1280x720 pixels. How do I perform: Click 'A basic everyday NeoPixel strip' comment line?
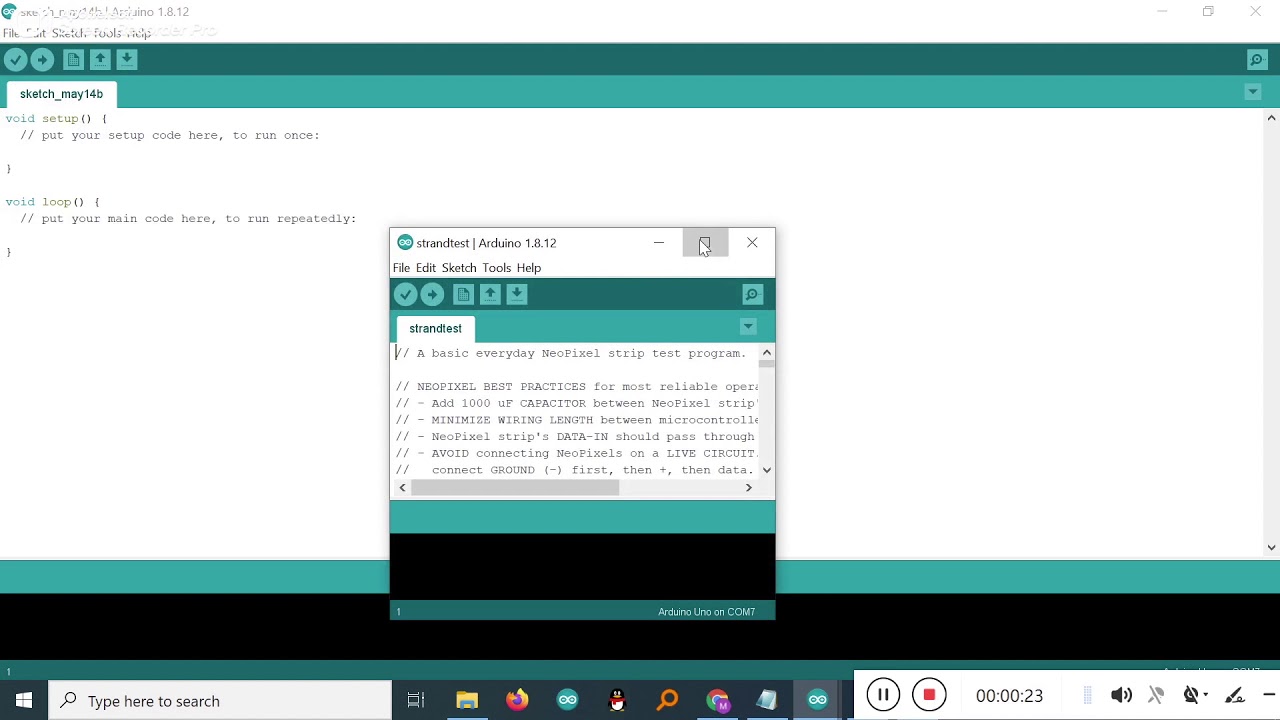pyautogui.click(x=570, y=353)
